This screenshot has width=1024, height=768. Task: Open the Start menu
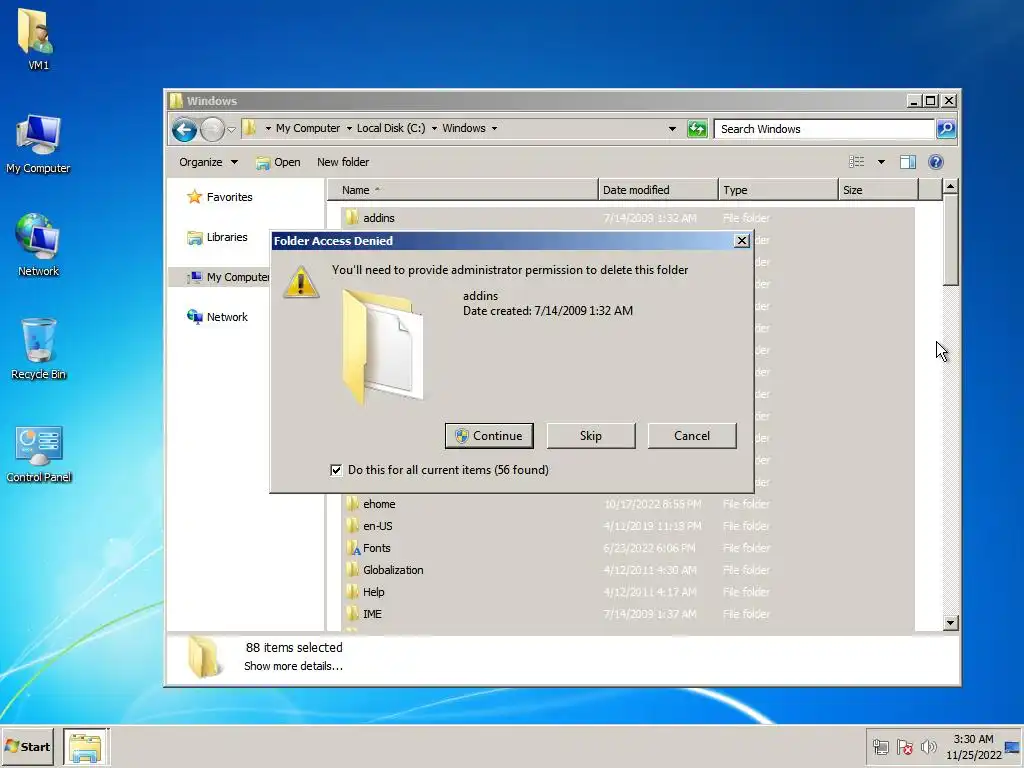(x=27, y=747)
